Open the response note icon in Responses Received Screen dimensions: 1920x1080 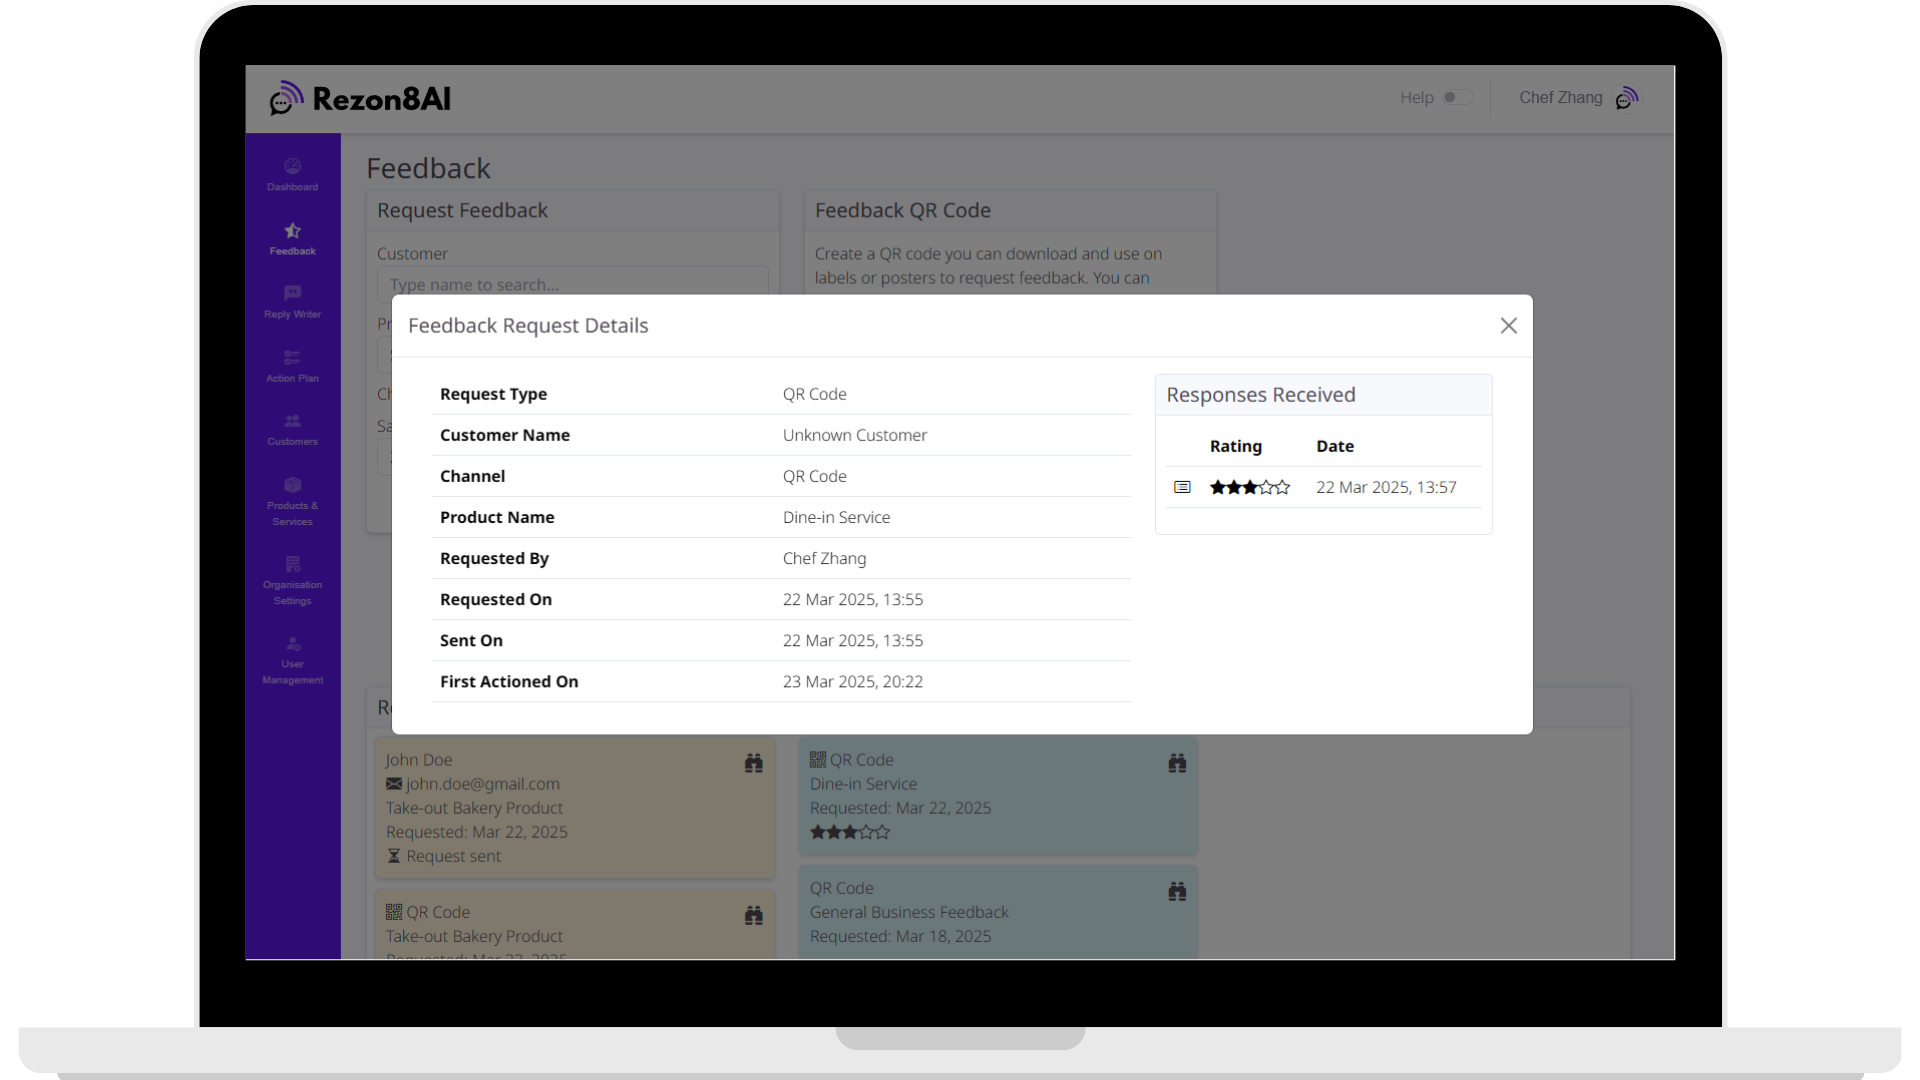(x=1182, y=487)
